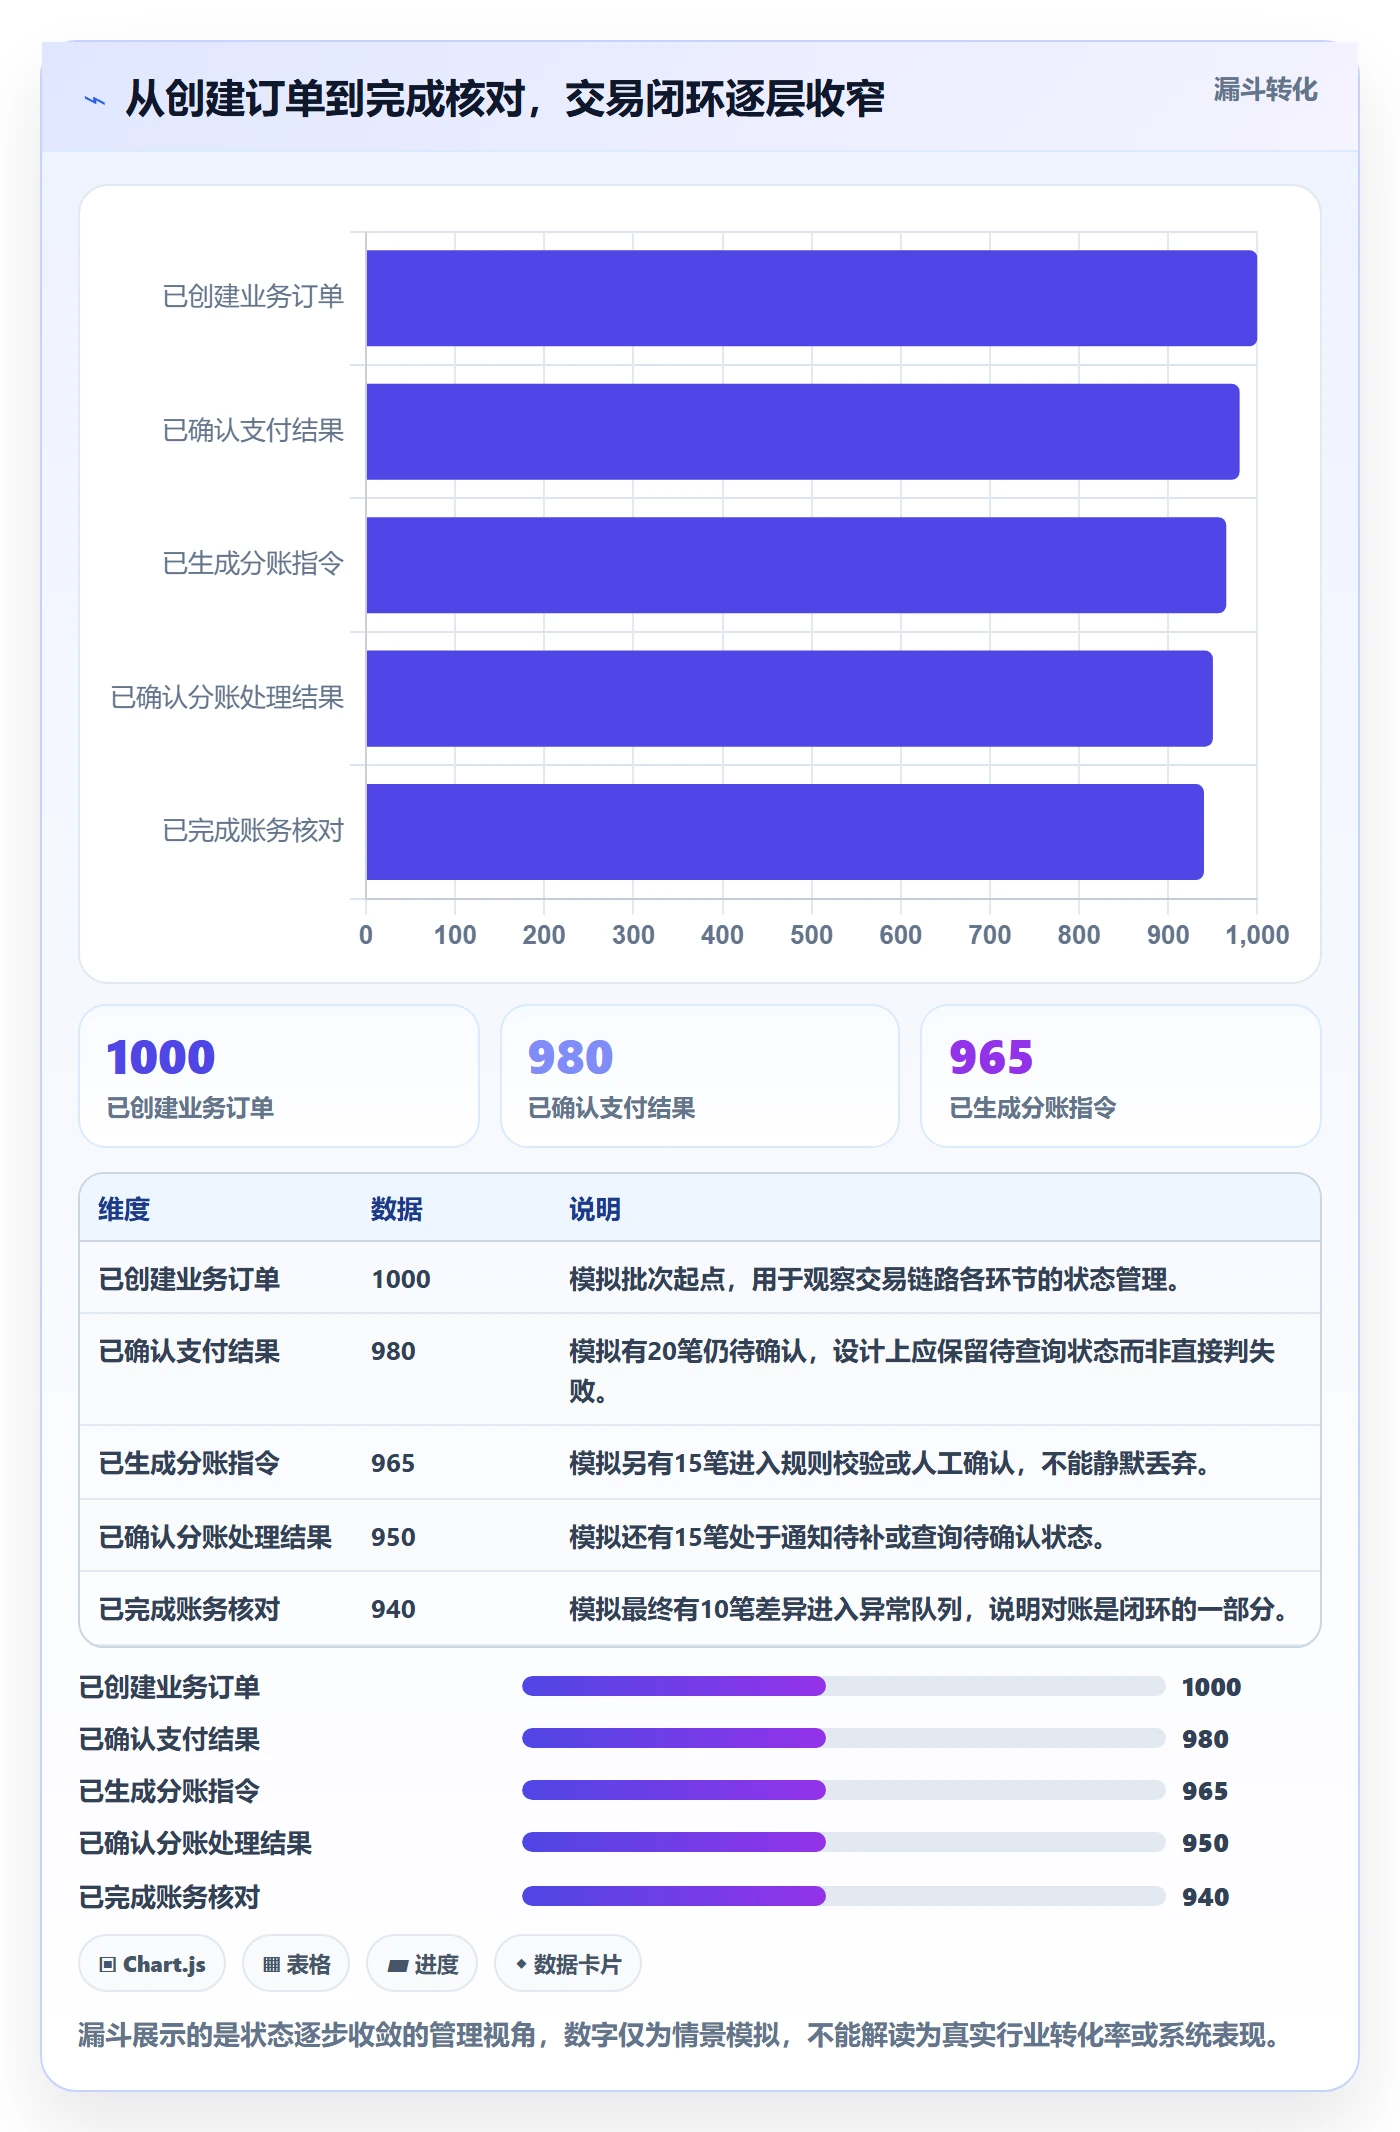Image resolution: width=1400 pixels, height=2132 pixels.
Task: Click progress bar for 已创建业务订单
Action: (844, 1686)
